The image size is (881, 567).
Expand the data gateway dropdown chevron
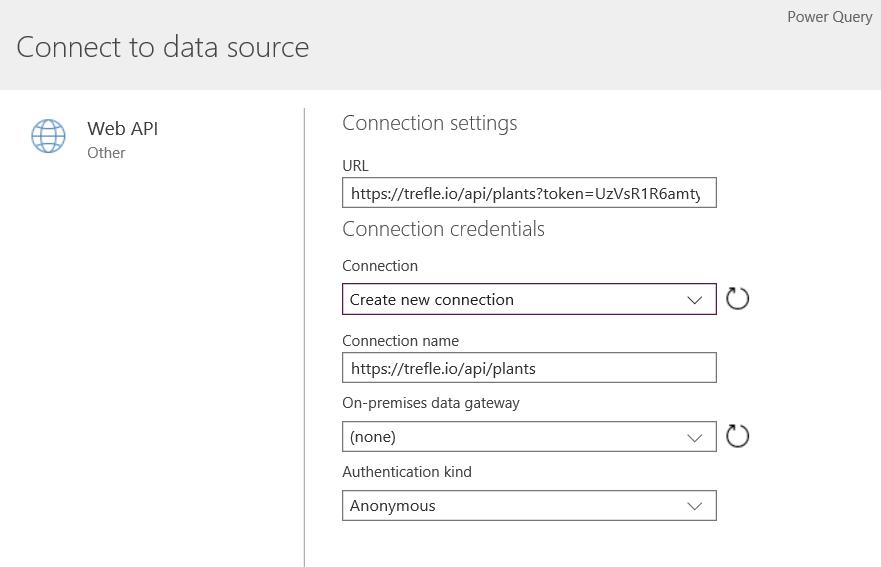pyautogui.click(x=695, y=437)
